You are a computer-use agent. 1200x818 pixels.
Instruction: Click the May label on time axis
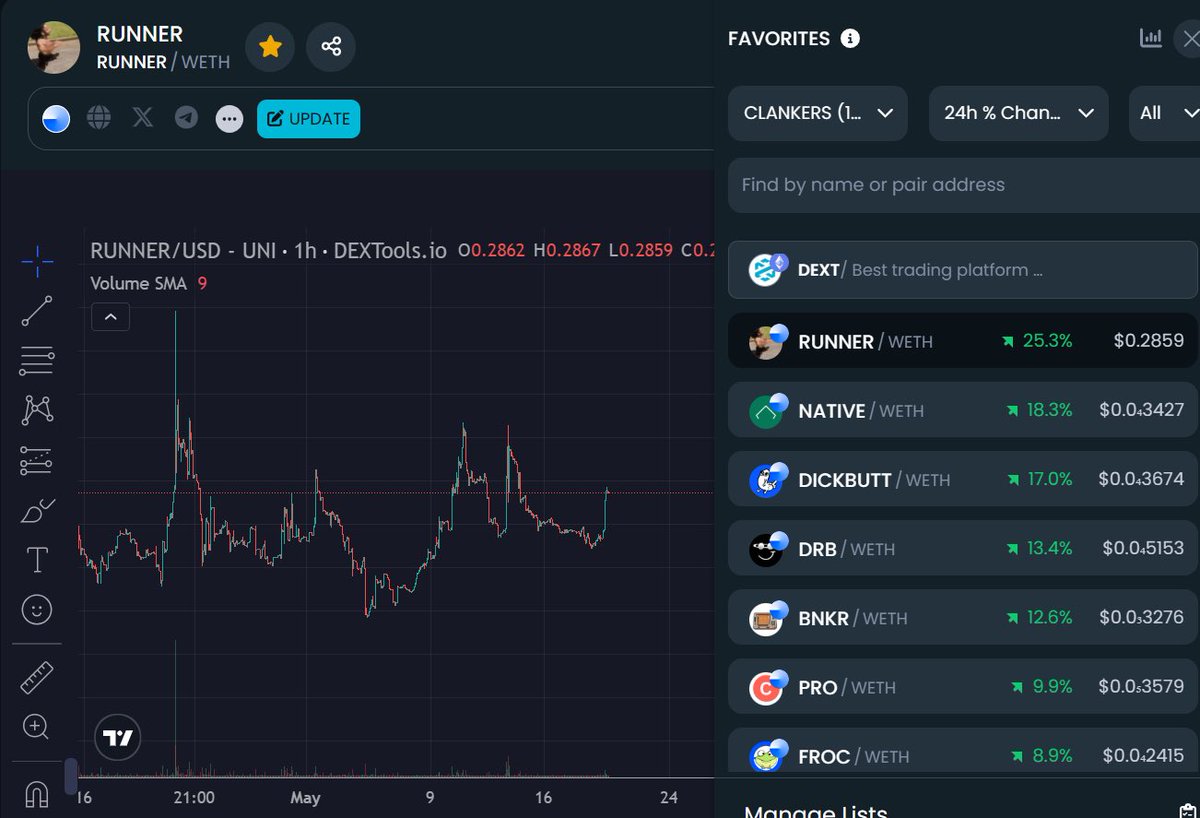click(305, 797)
